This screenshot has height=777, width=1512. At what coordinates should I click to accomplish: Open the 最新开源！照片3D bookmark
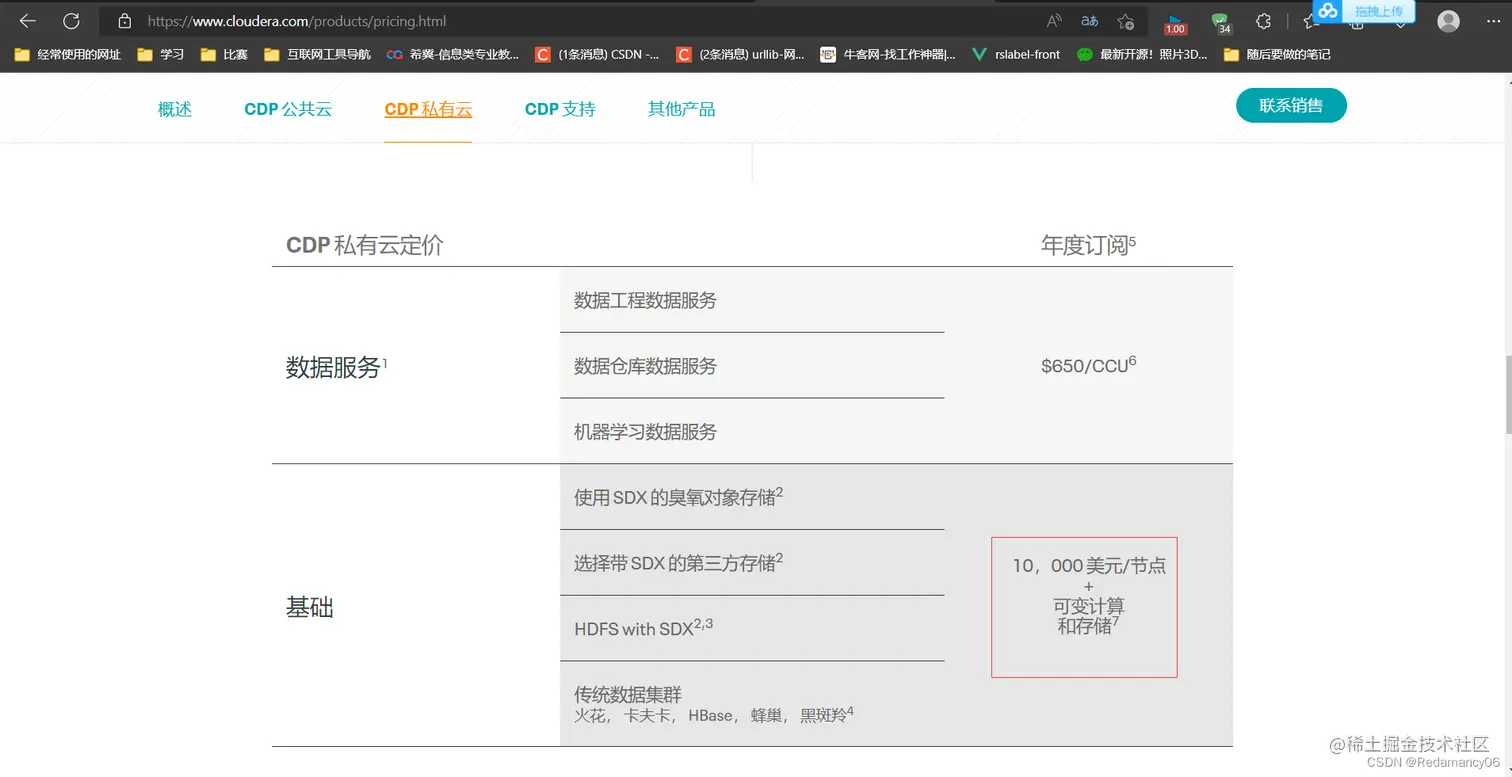tap(1142, 54)
